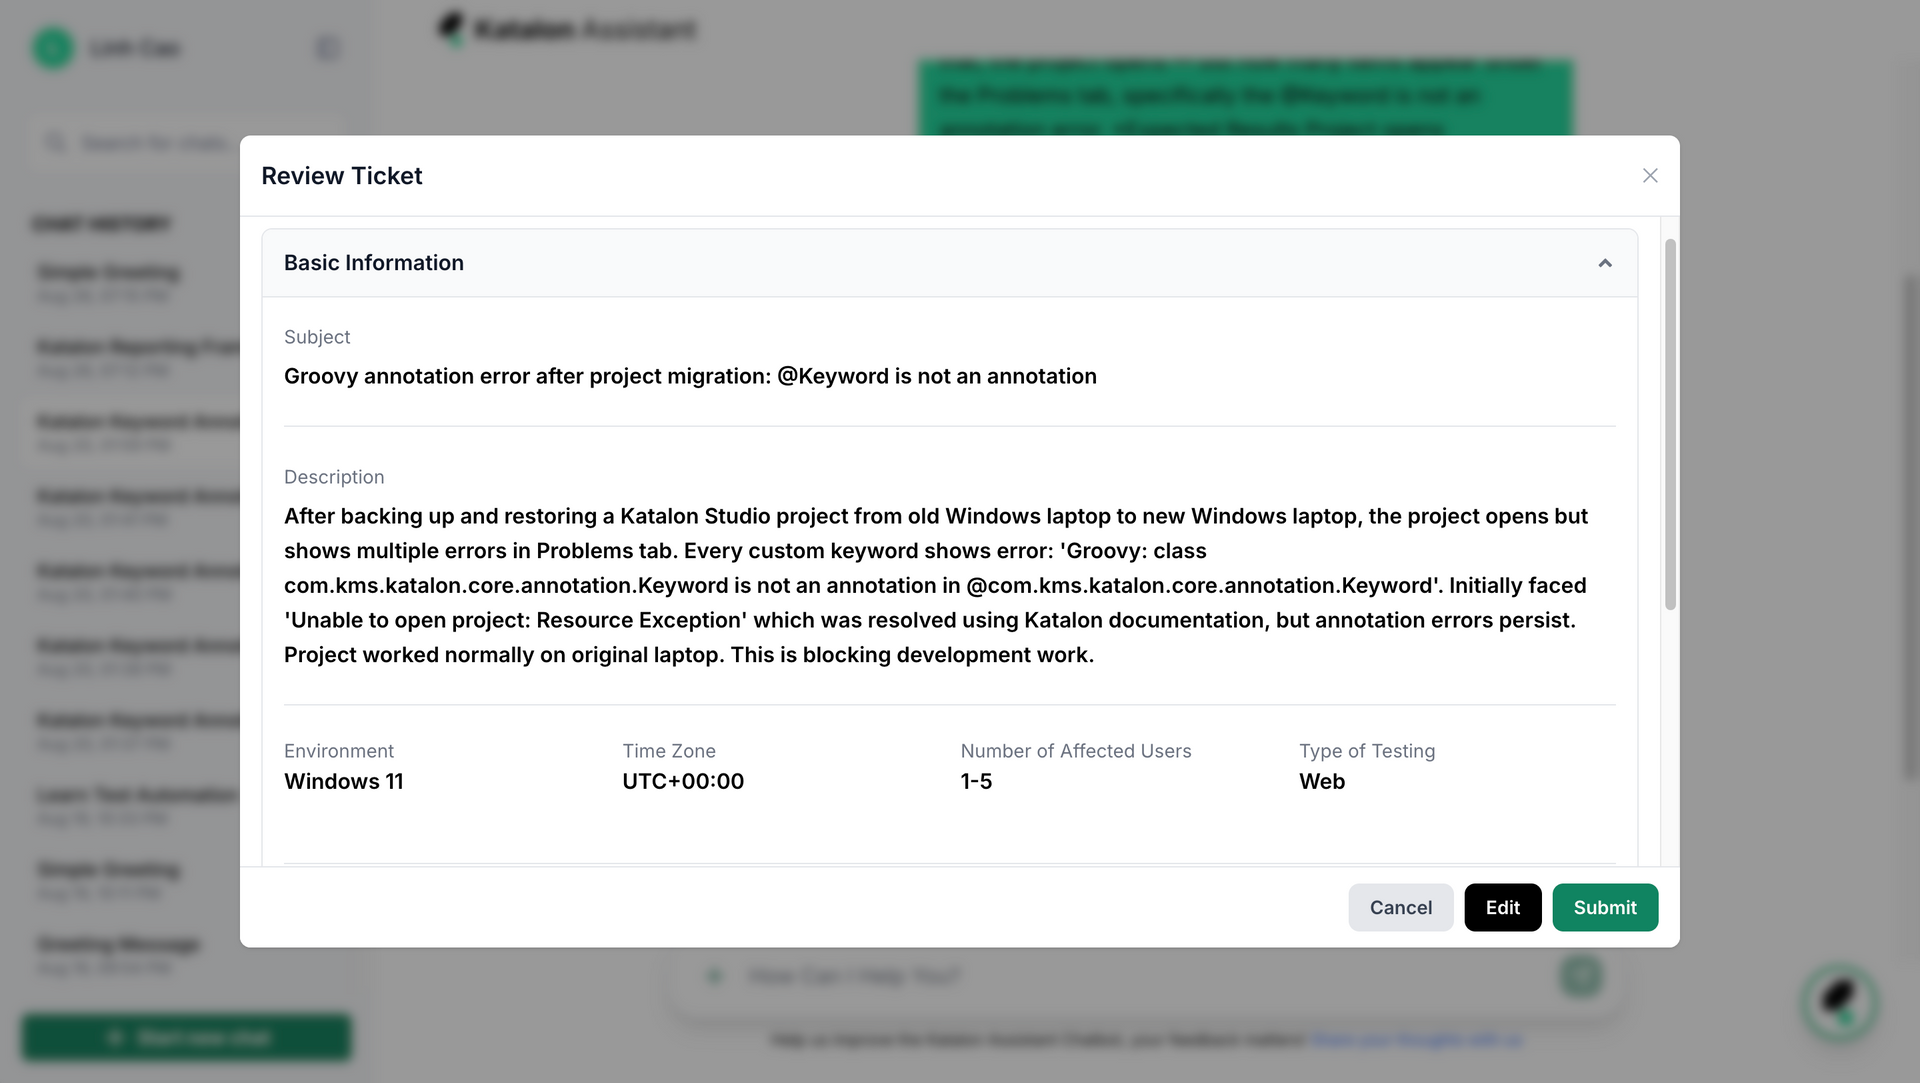Click the dialog's vertical scrollbar thumb

point(1670,425)
